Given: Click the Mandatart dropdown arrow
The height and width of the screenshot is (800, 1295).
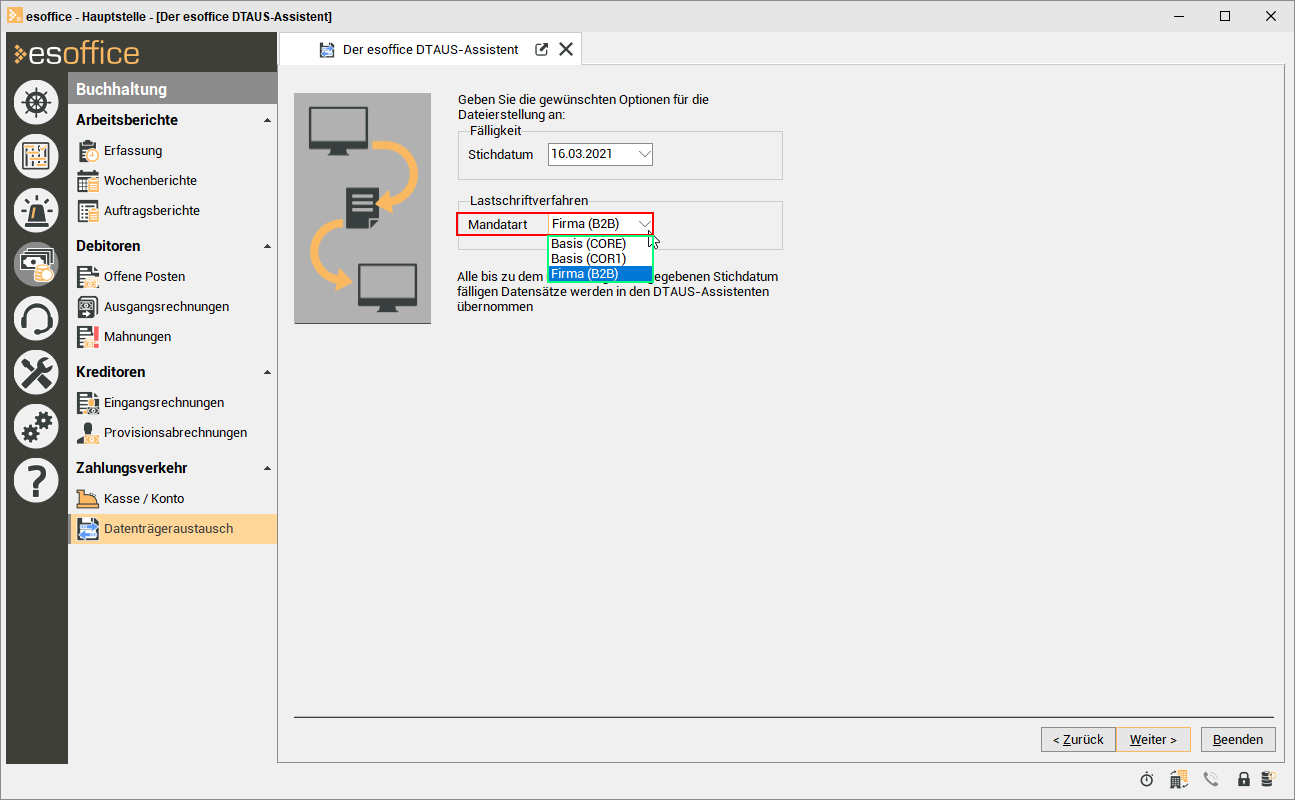Looking at the screenshot, I should pos(644,224).
